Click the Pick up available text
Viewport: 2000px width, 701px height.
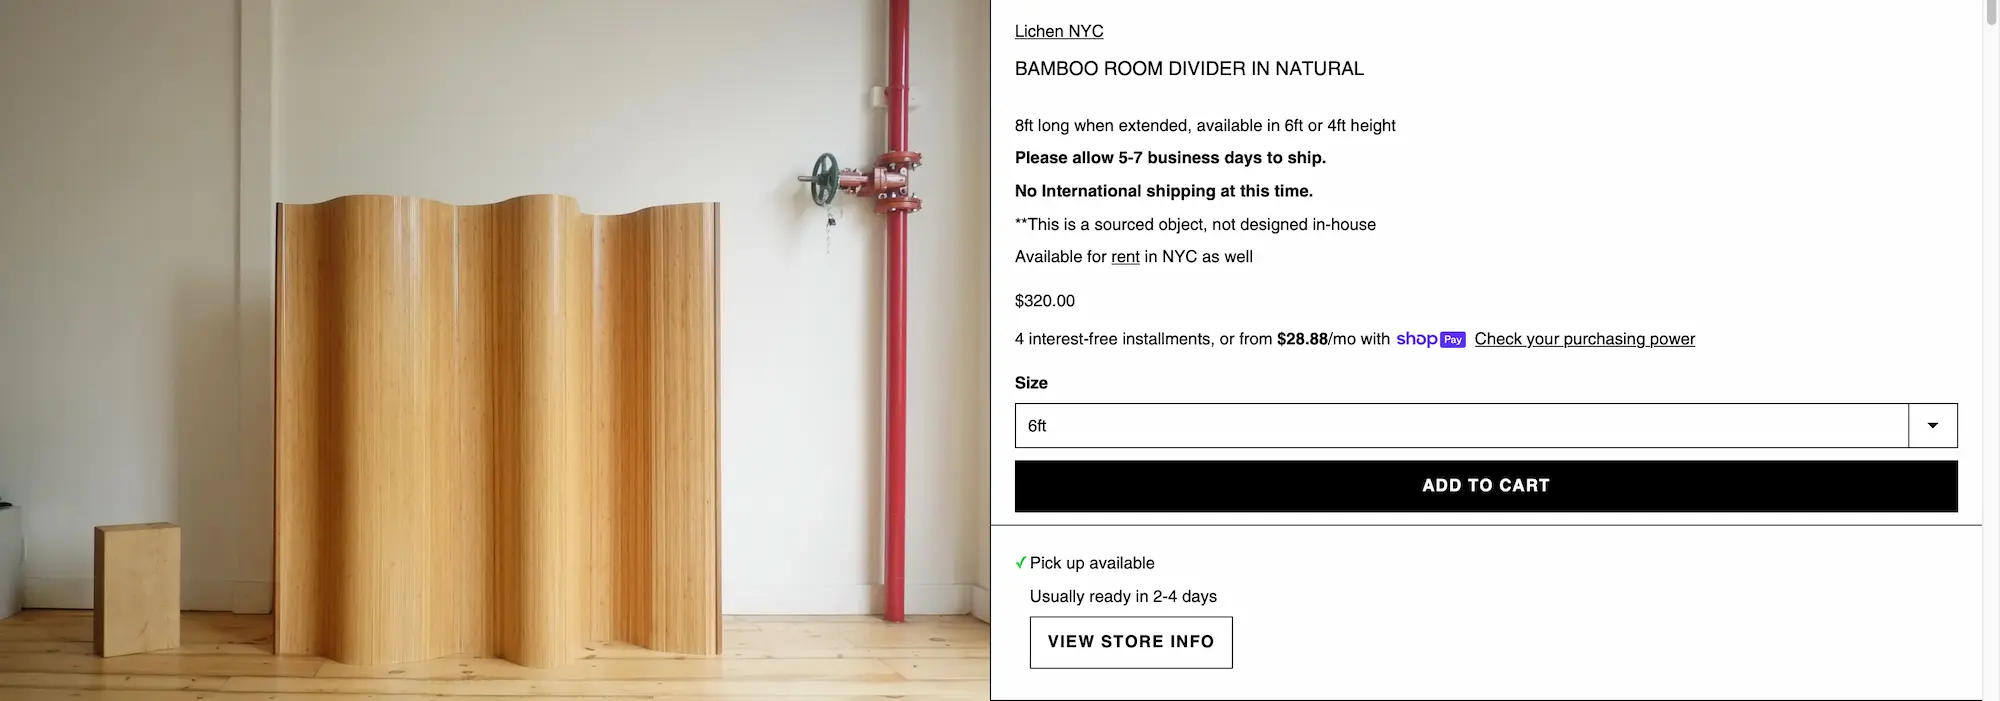1092,563
